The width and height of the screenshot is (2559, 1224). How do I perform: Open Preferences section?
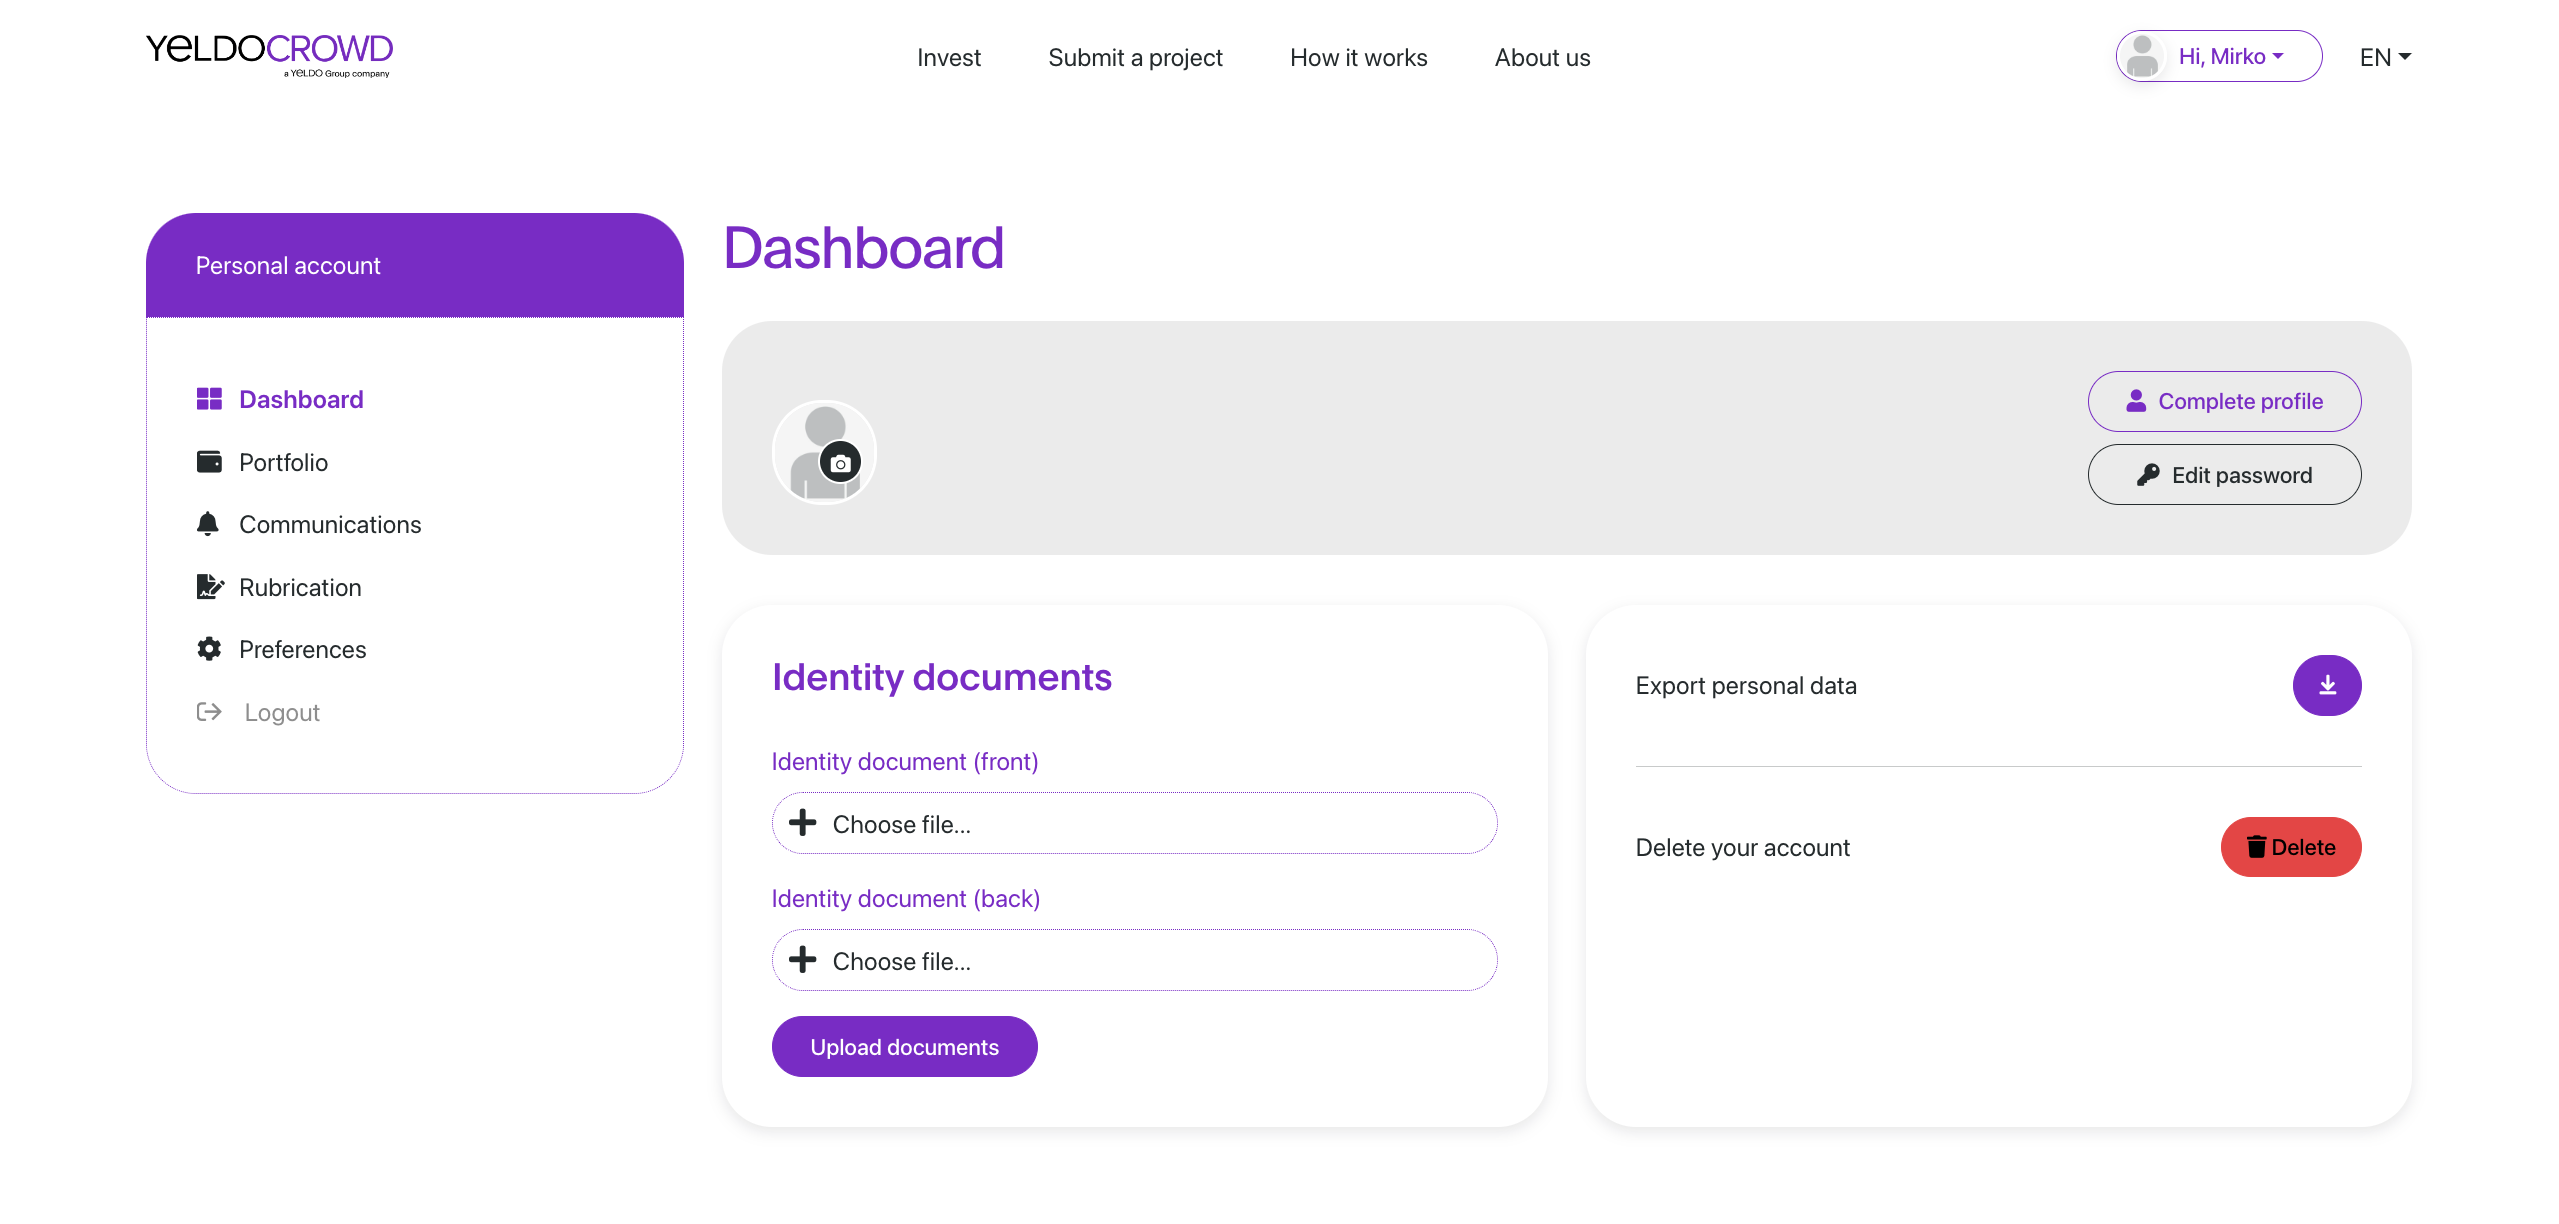click(x=302, y=649)
